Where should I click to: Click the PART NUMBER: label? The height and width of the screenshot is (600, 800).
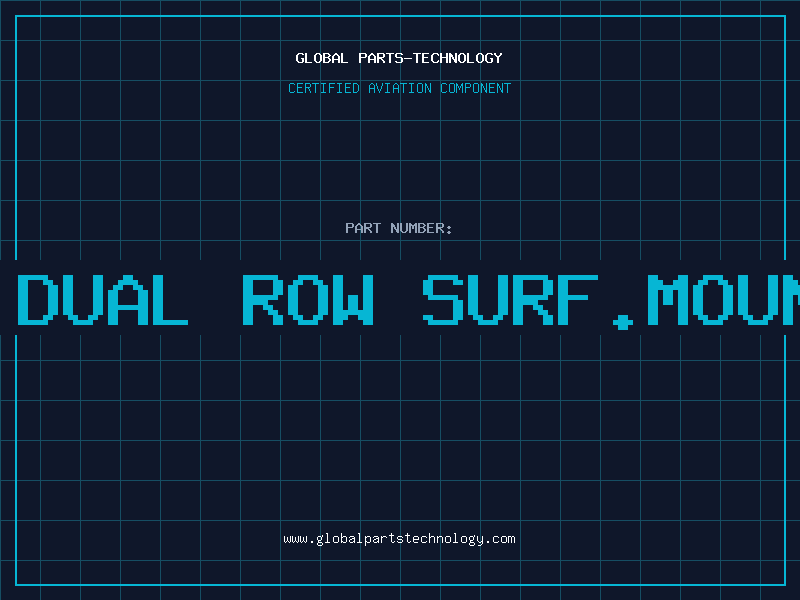[x=399, y=229]
